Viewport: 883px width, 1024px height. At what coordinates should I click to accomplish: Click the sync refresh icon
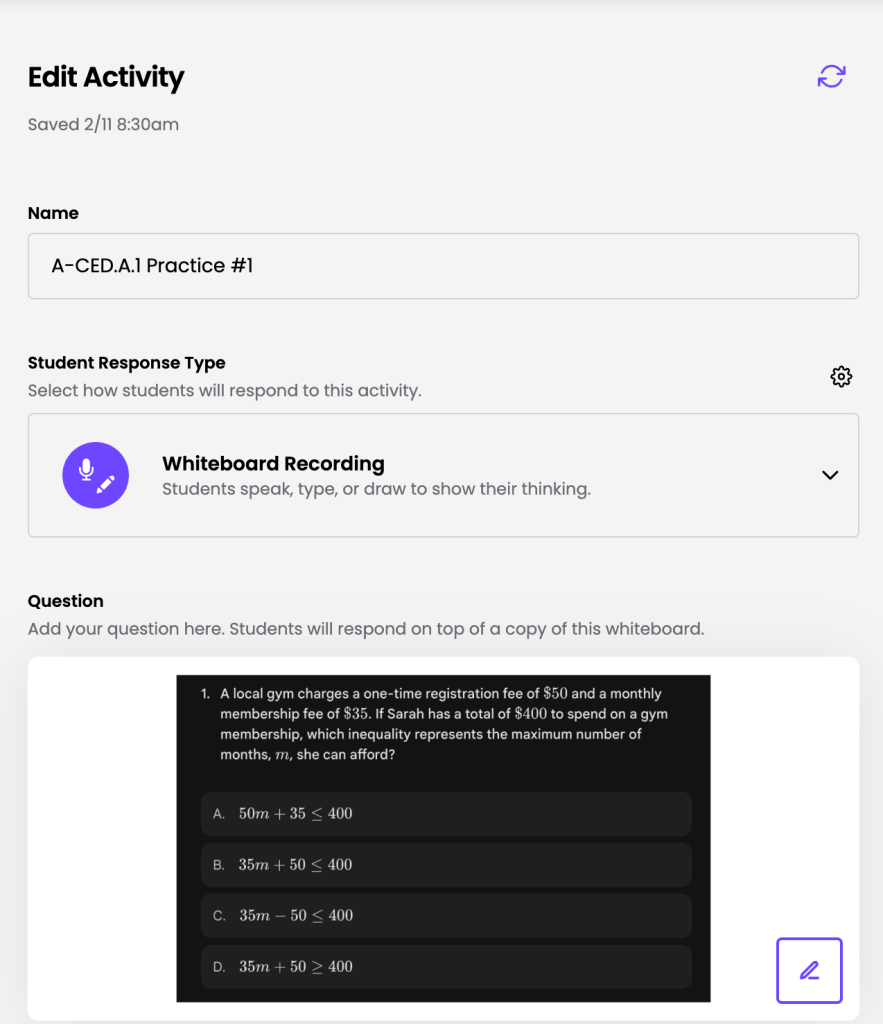[831, 76]
